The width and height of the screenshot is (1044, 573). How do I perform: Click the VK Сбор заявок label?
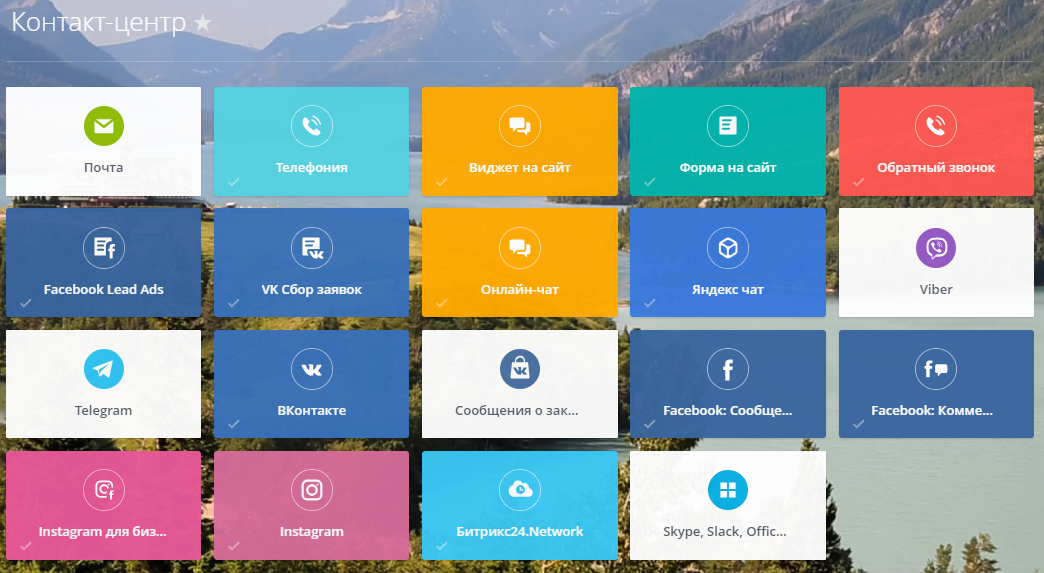pos(312,289)
